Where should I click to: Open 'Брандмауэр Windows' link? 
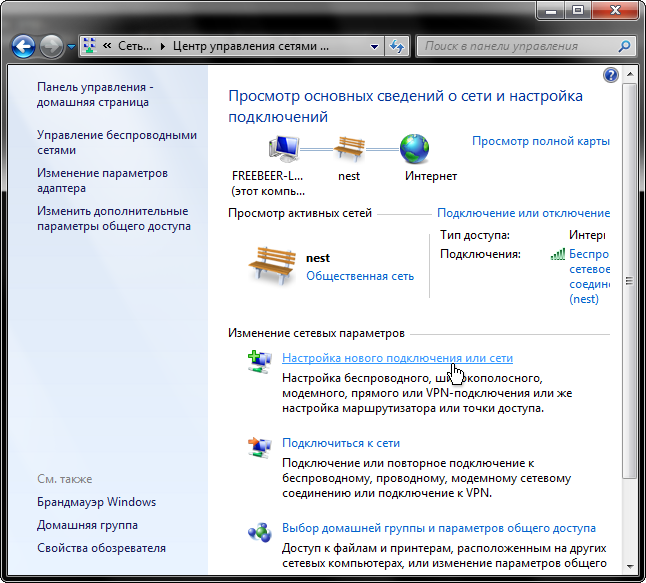point(96,502)
